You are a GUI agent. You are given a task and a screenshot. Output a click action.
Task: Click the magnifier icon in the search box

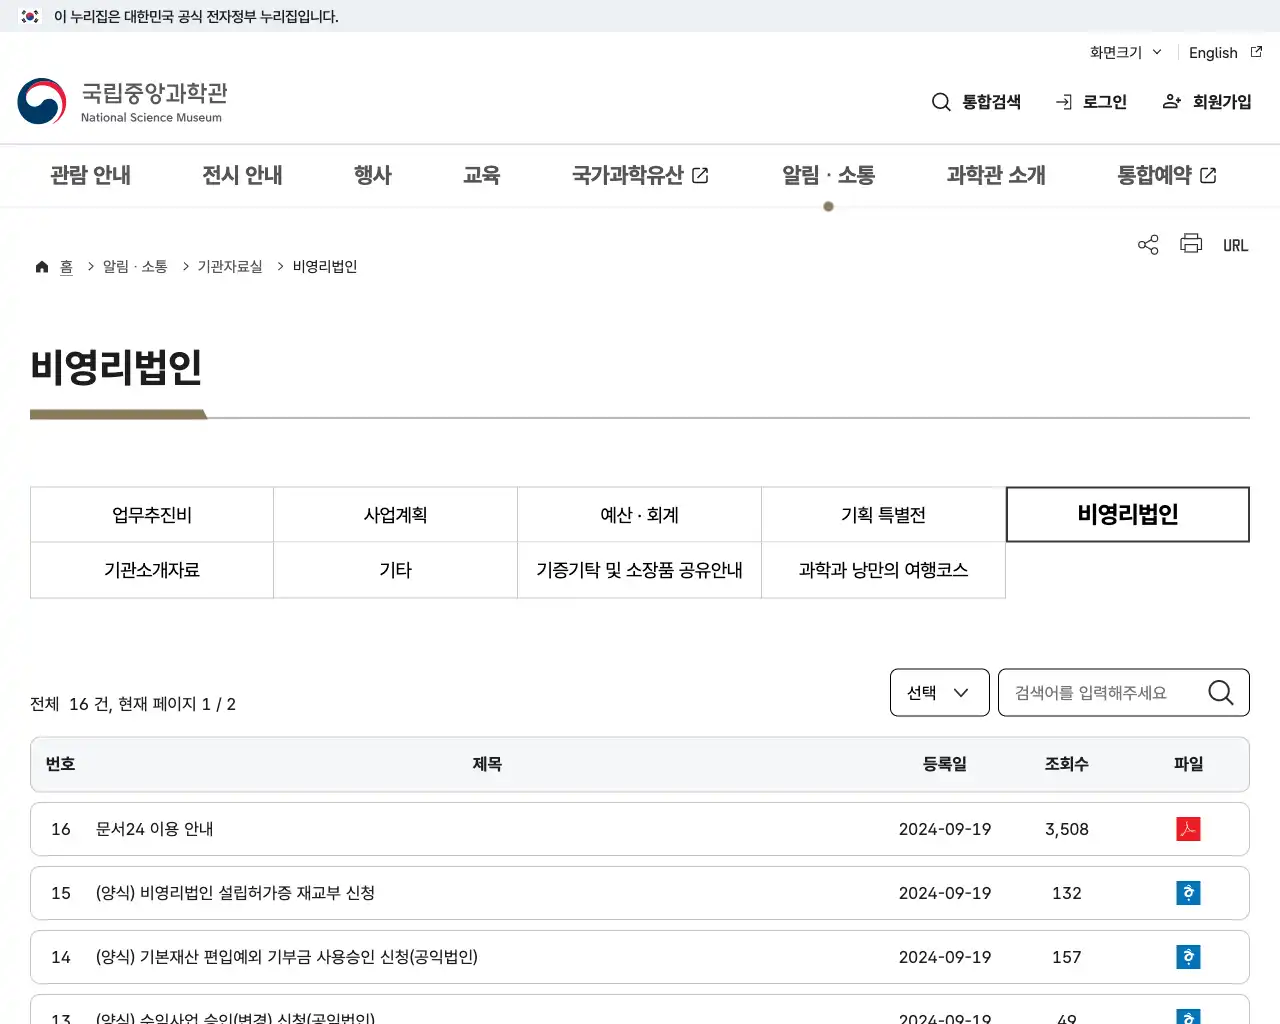(1220, 691)
